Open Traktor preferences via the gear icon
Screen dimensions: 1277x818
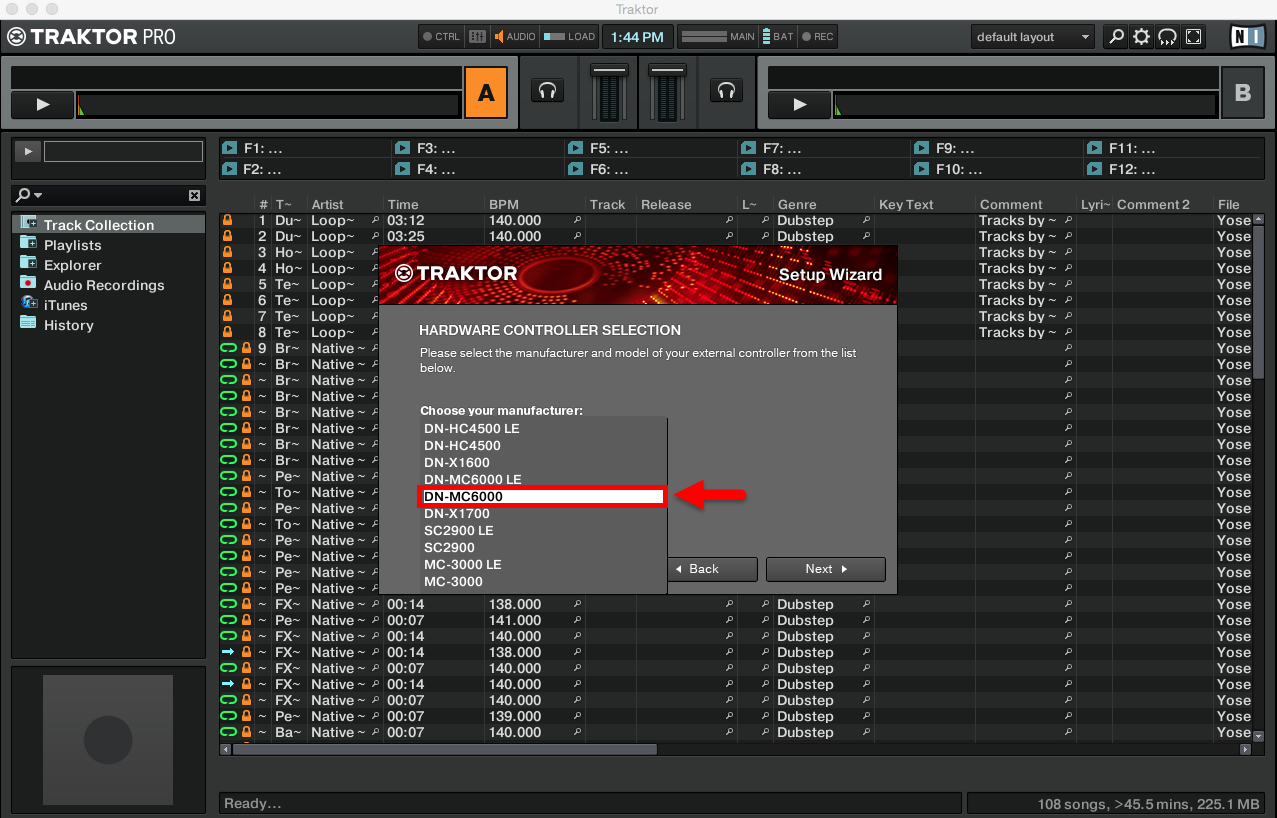tap(1140, 36)
